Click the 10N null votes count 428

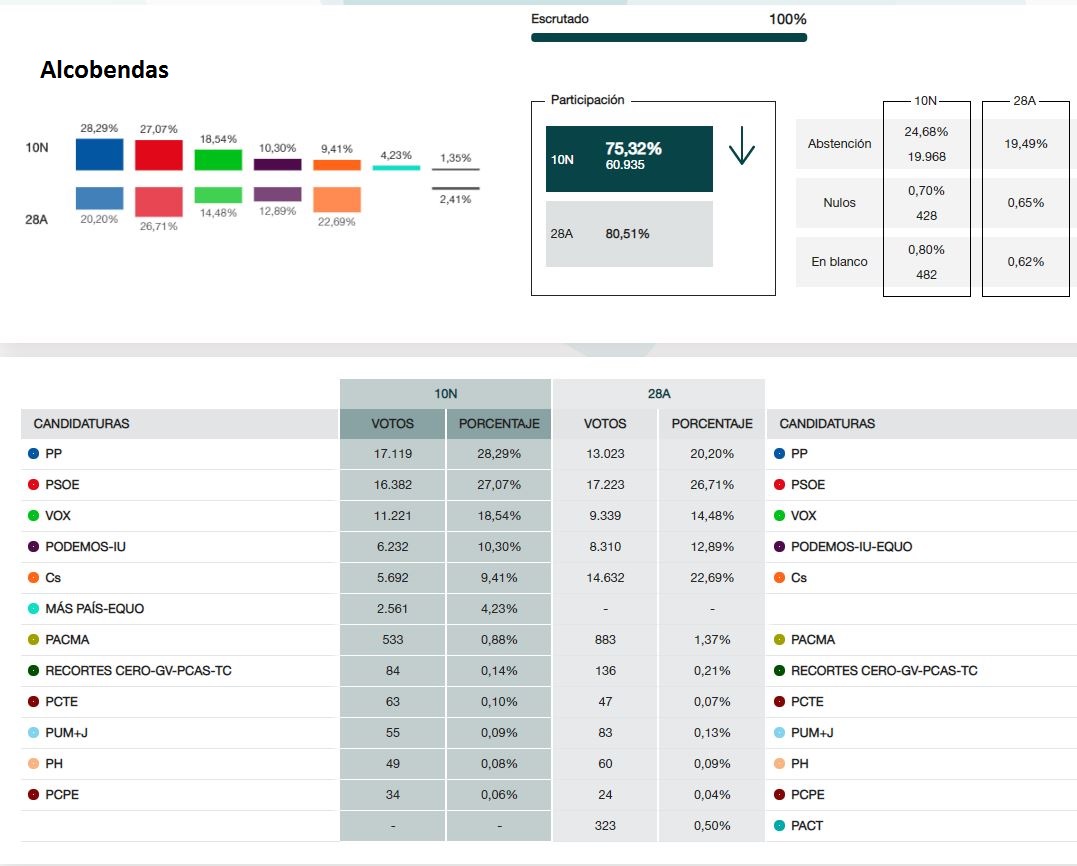[x=926, y=216]
